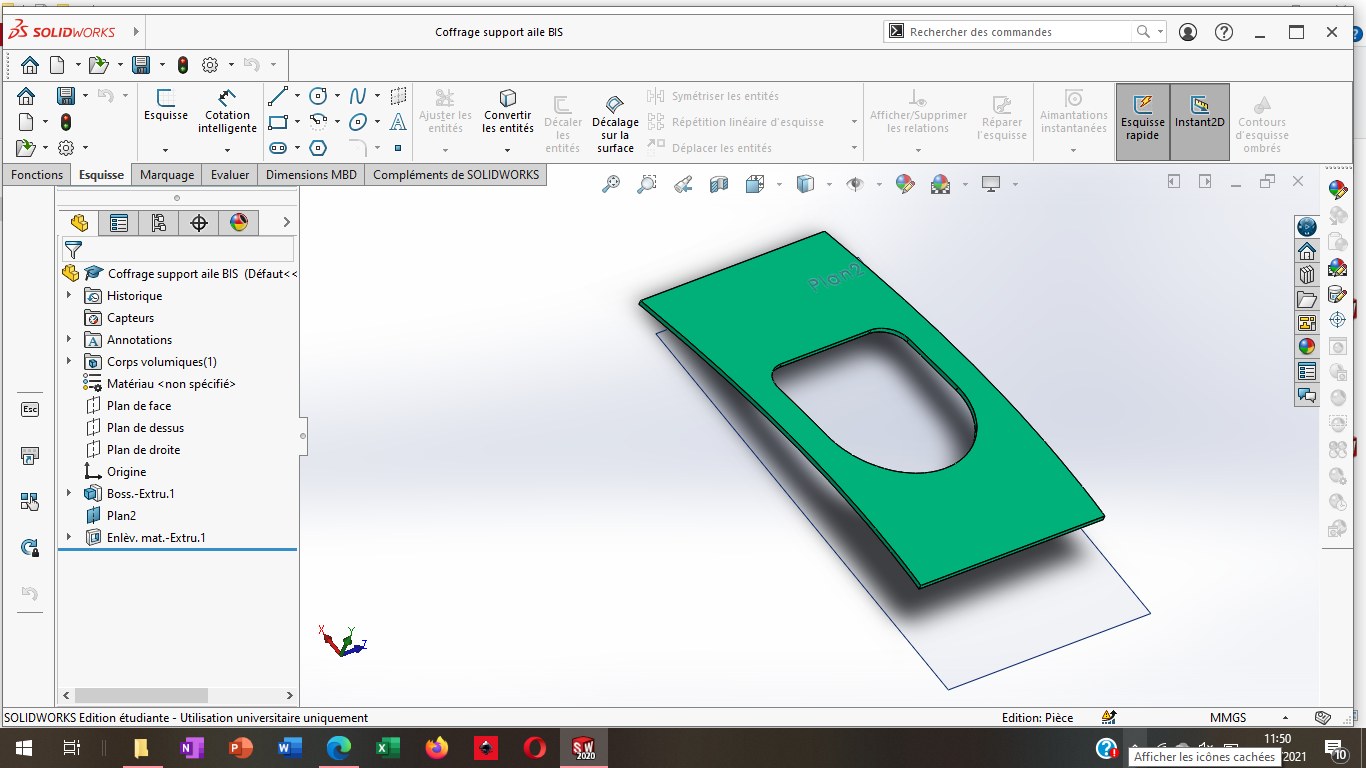Activate the Section View icon

point(719,184)
